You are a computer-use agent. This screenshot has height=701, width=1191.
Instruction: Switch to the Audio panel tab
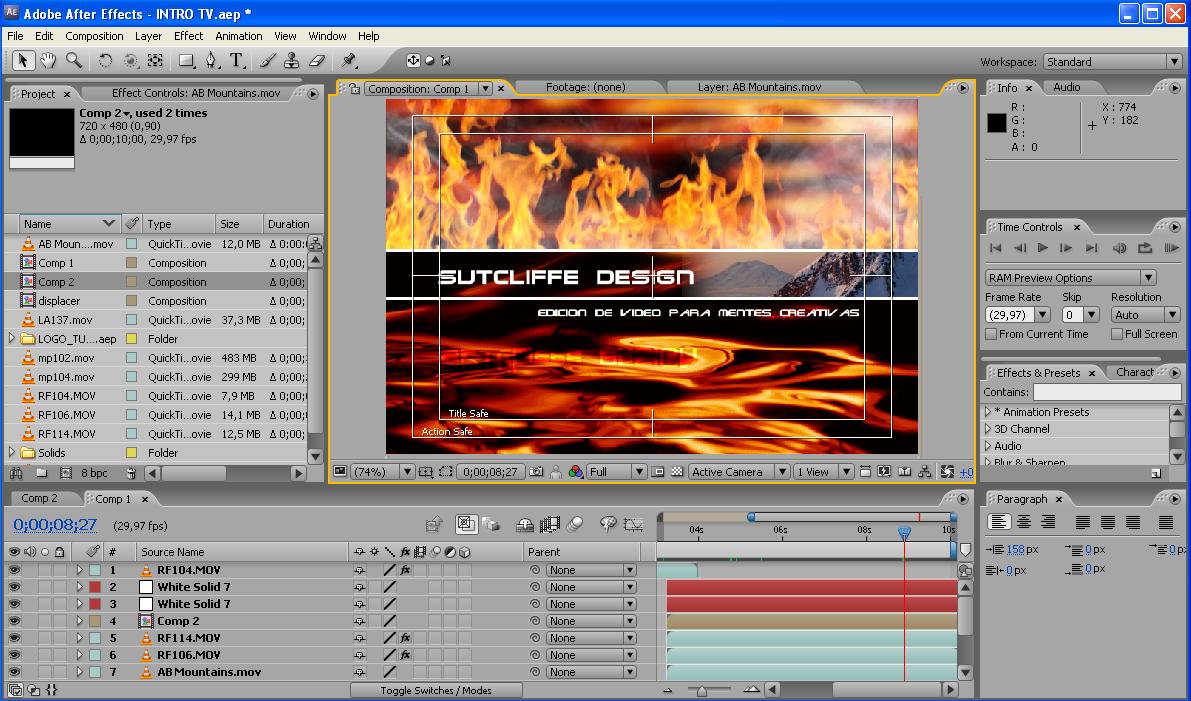pos(1066,87)
